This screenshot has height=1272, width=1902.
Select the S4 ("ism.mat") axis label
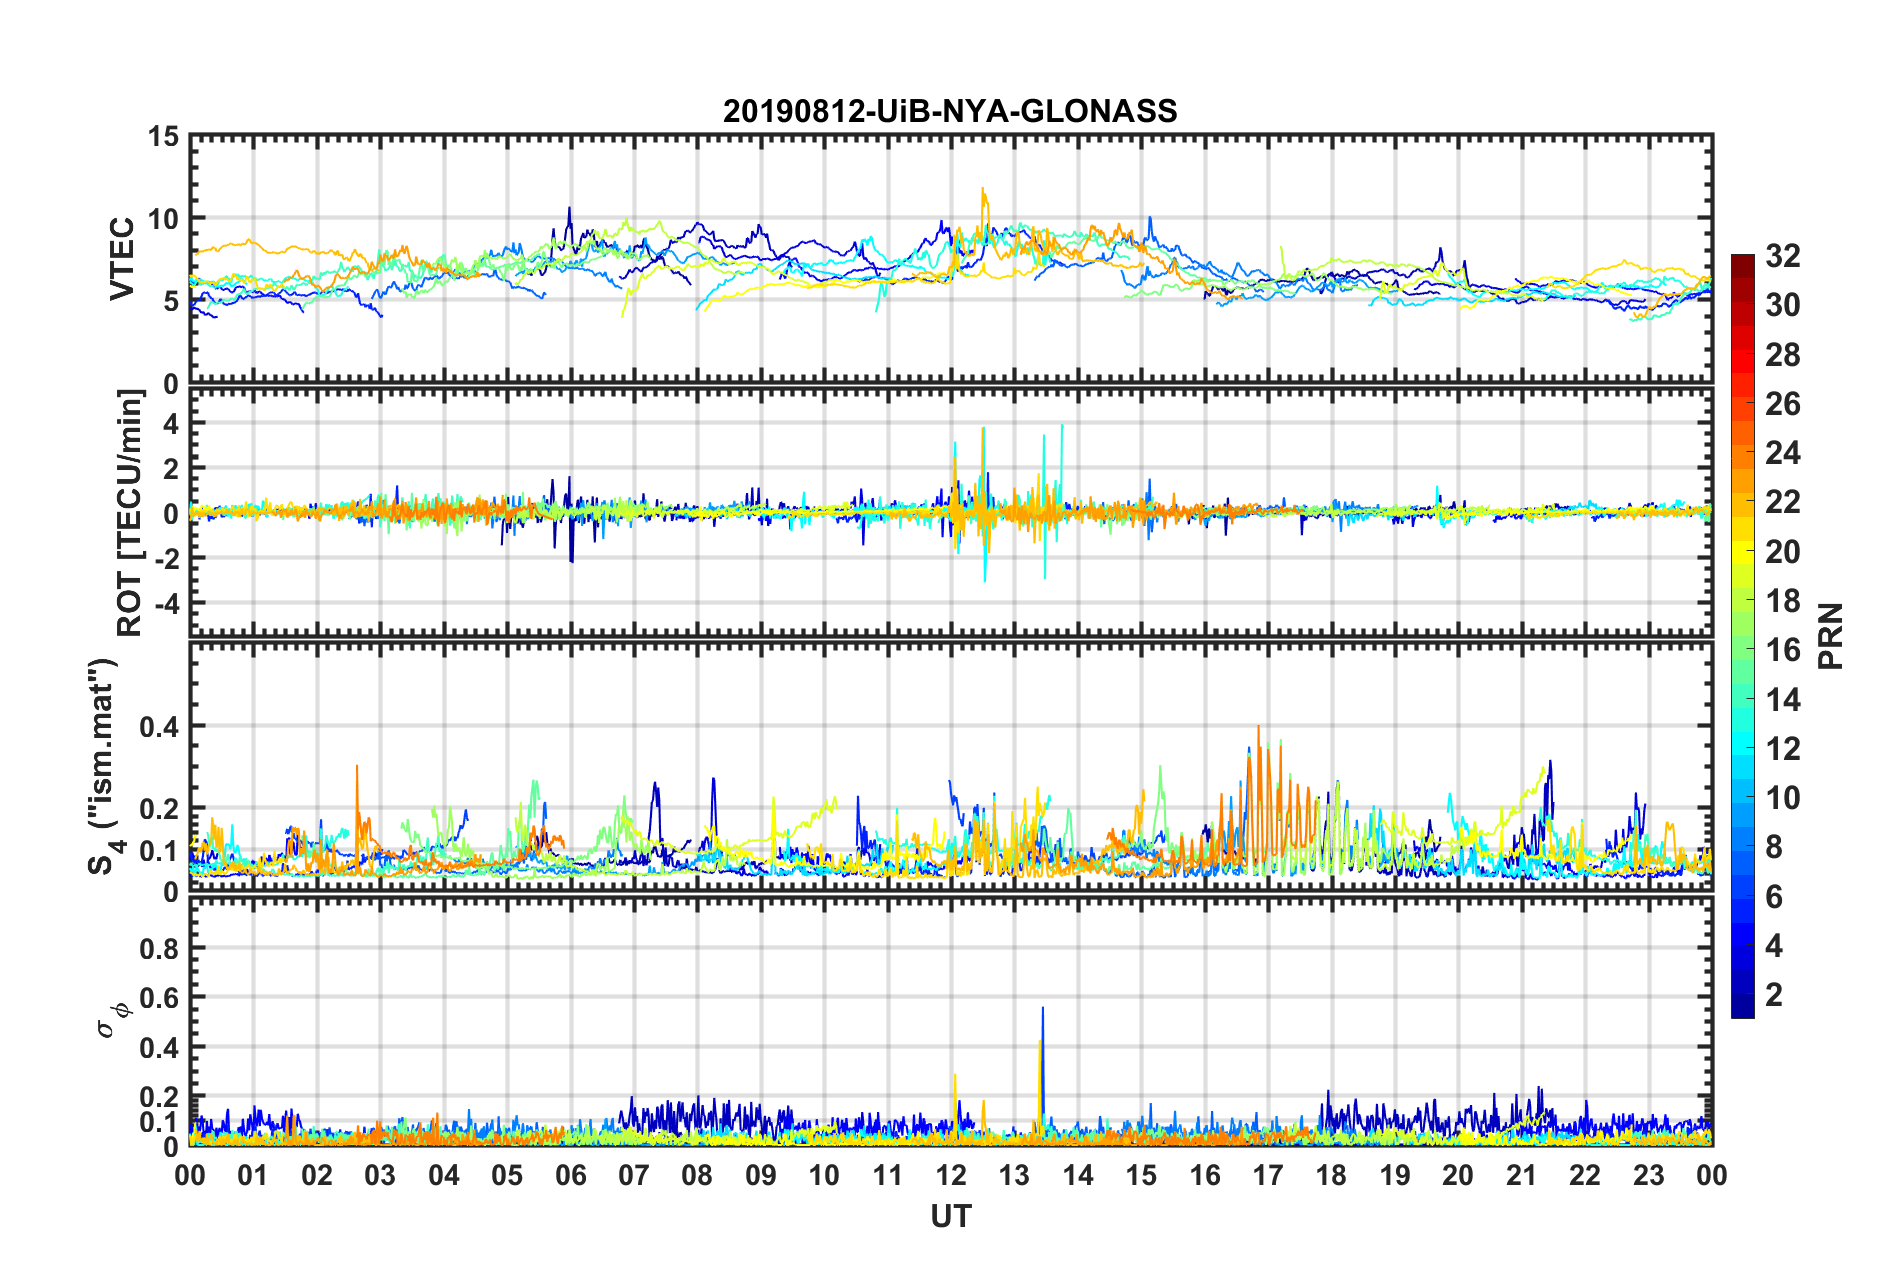click(x=103, y=766)
